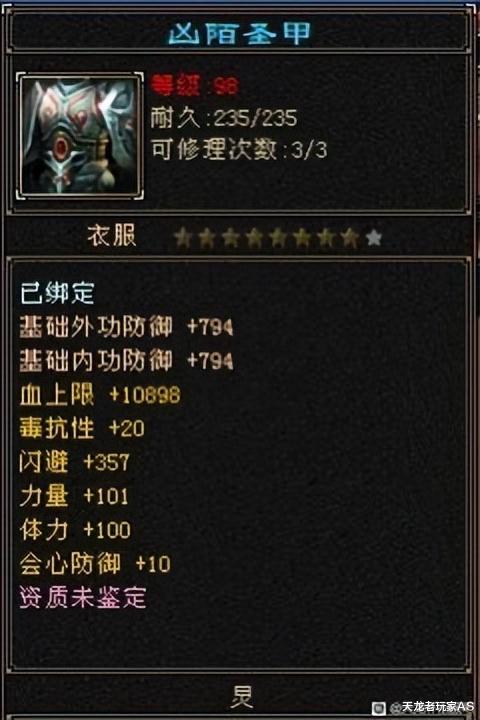480x720 pixels.
Task: Click the grey ninth star
Action: [374, 238]
